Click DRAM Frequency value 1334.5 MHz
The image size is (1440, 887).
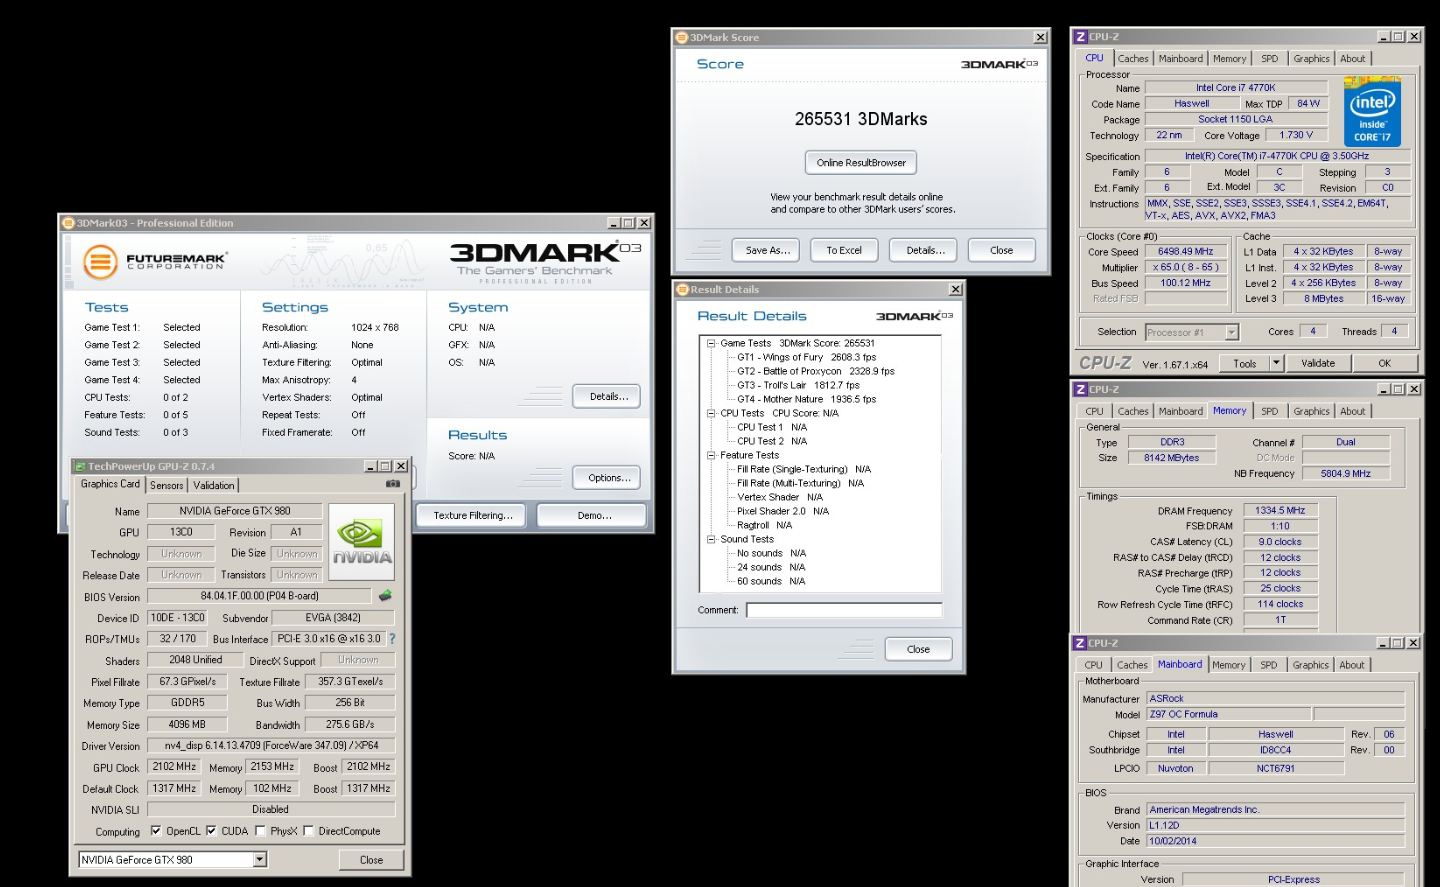(1281, 510)
